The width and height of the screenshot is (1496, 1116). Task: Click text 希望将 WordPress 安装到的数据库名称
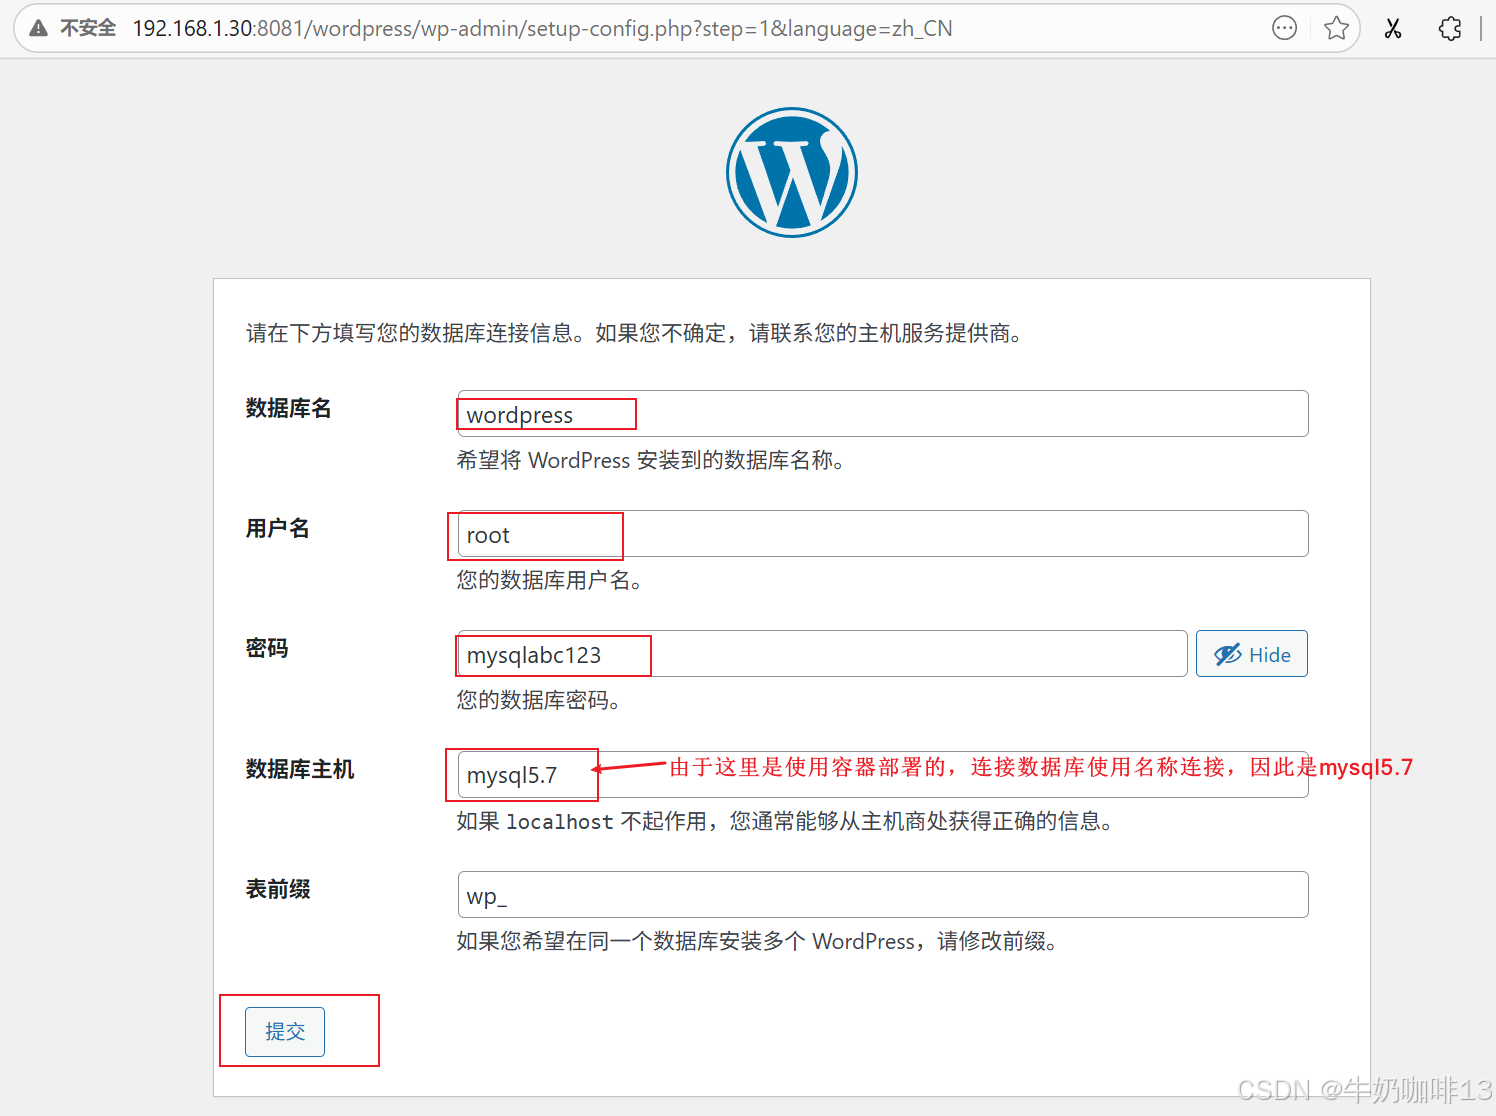click(650, 460)
